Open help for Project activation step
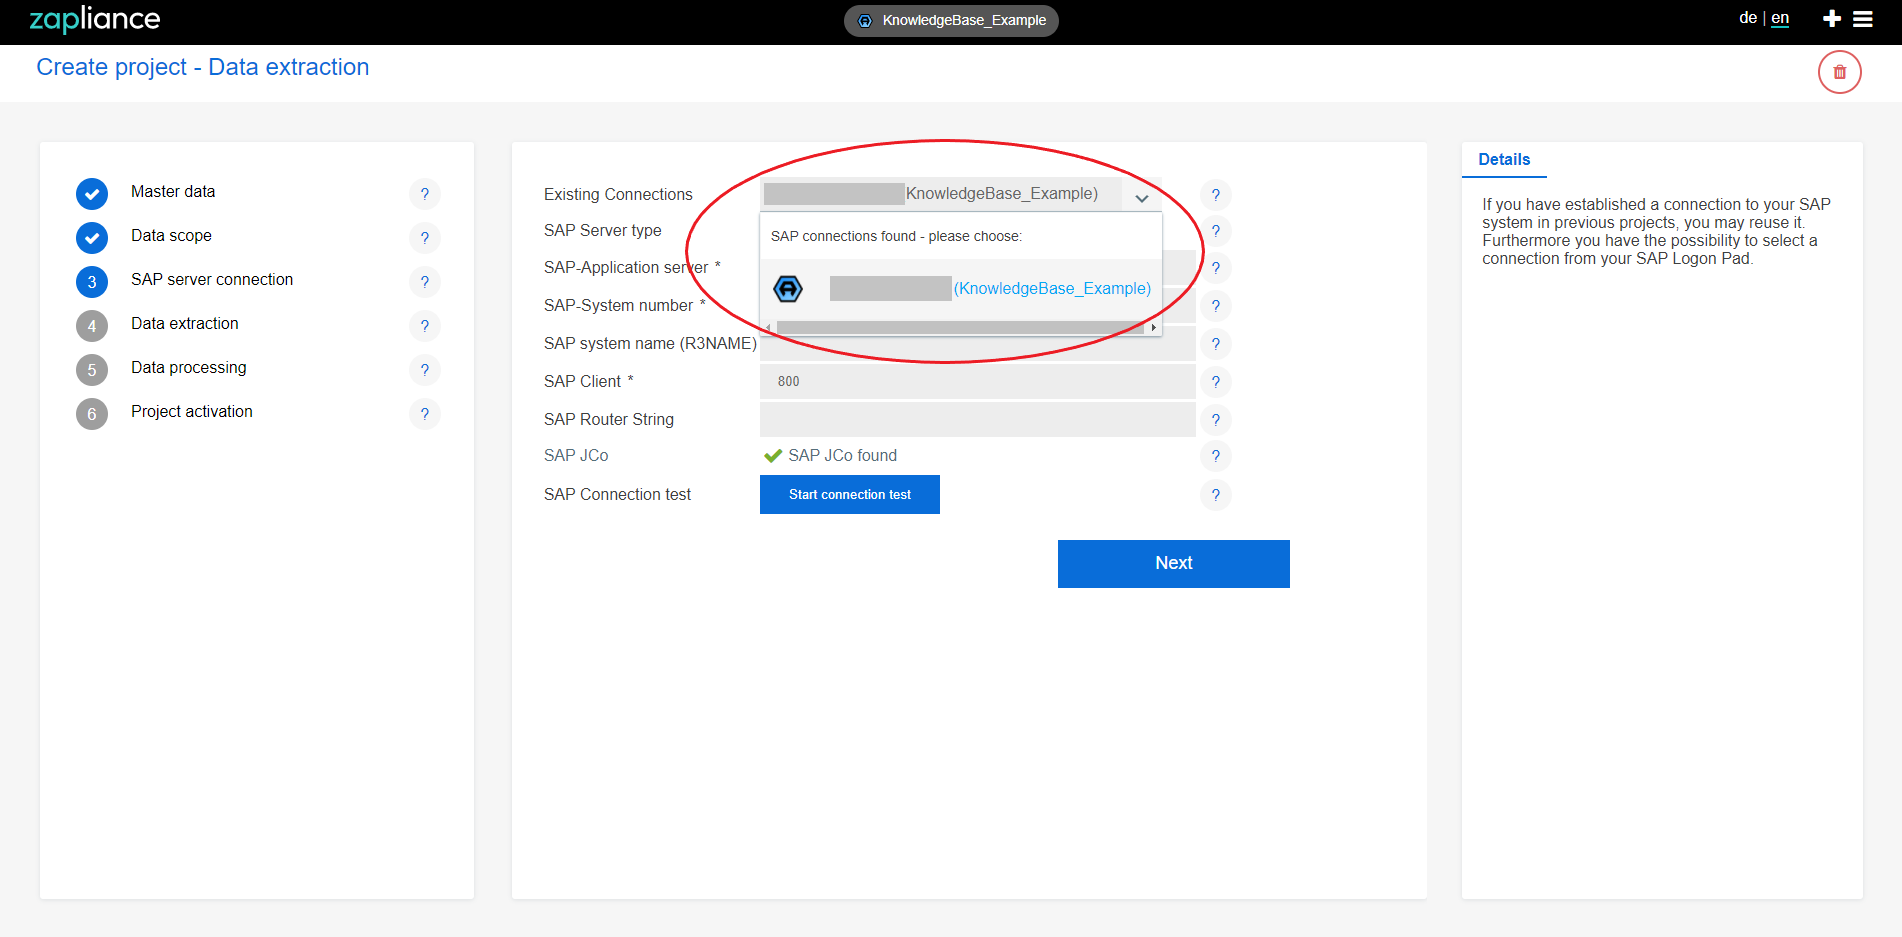The width and height of the screenshot is (1902, 937). click(x=425, y=414)
